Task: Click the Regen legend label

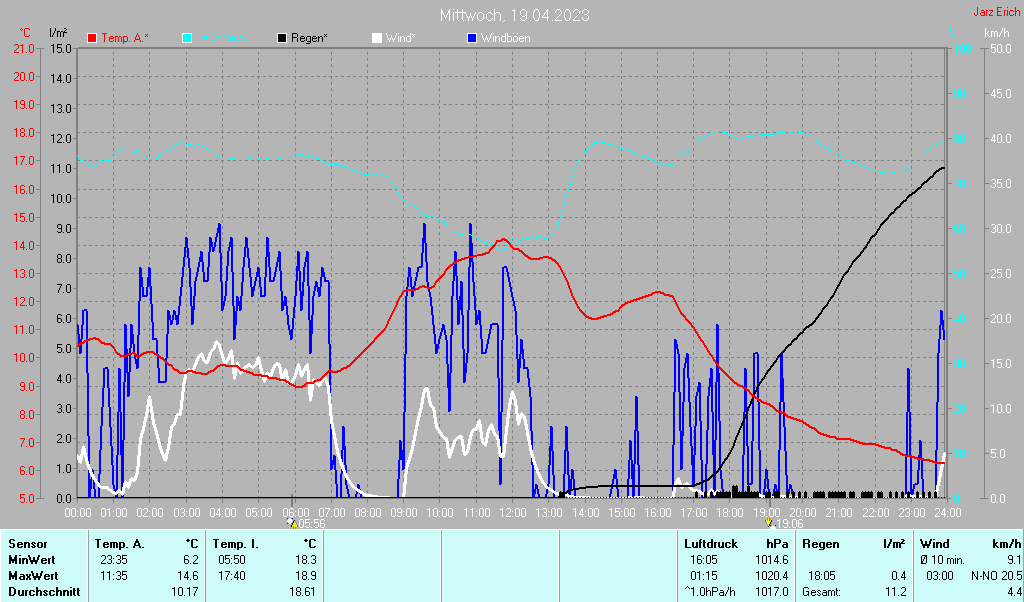Action: pyautogui.click(x=309, y=38)
